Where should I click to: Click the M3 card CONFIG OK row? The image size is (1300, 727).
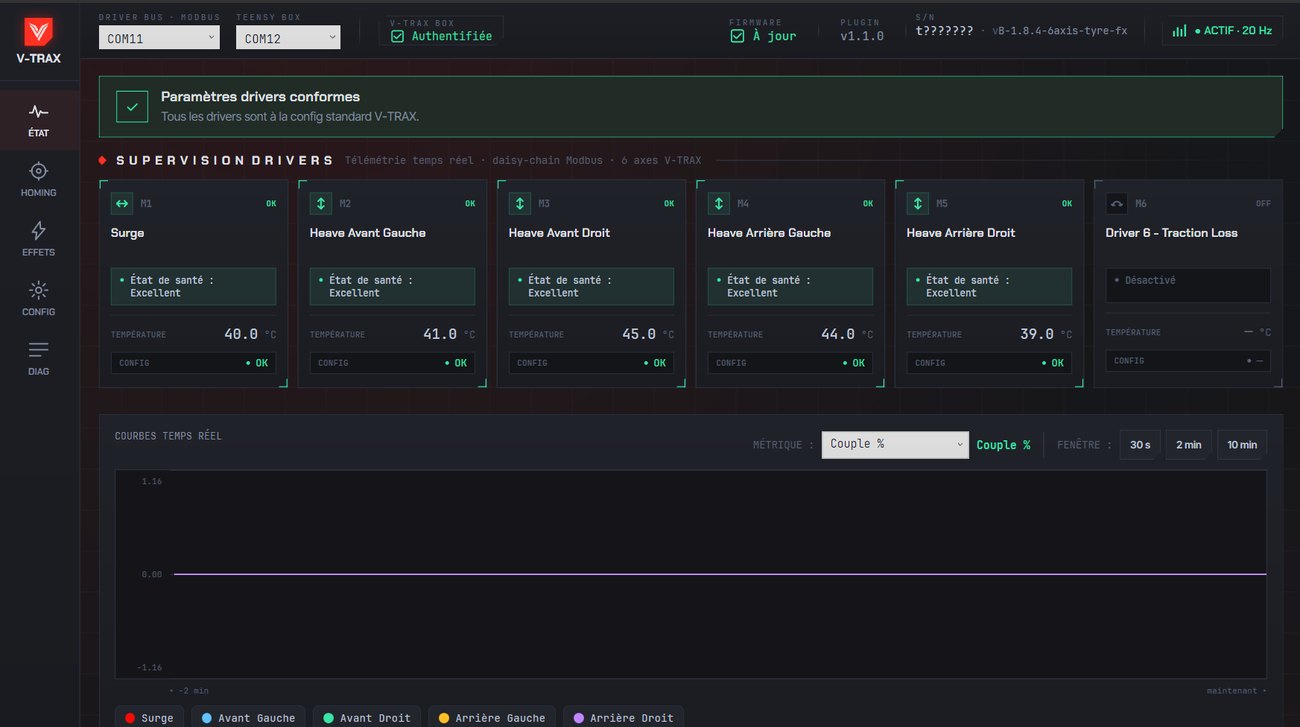click(591, 363)
